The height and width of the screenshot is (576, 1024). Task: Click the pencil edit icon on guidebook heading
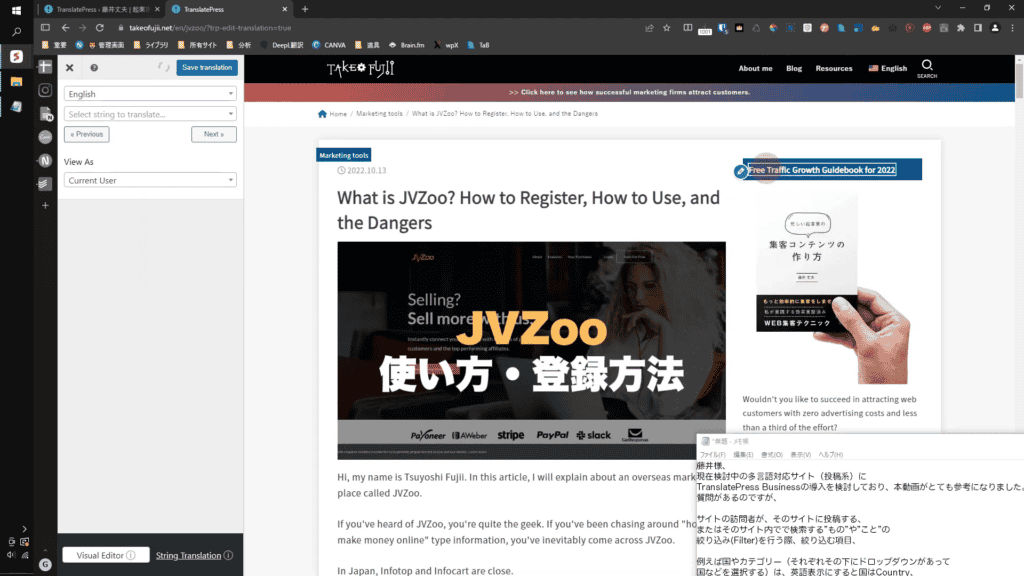(740, 171)
